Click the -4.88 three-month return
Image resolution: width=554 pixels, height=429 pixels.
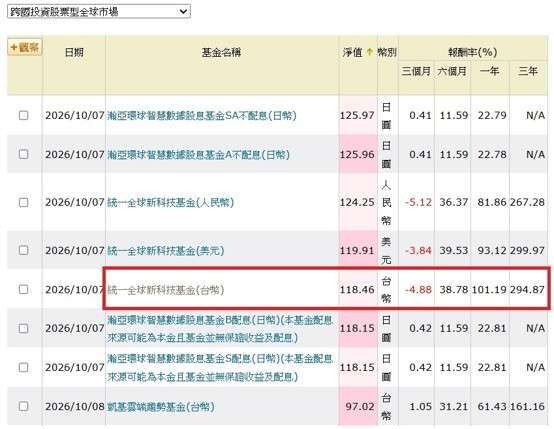pos(418,289)
